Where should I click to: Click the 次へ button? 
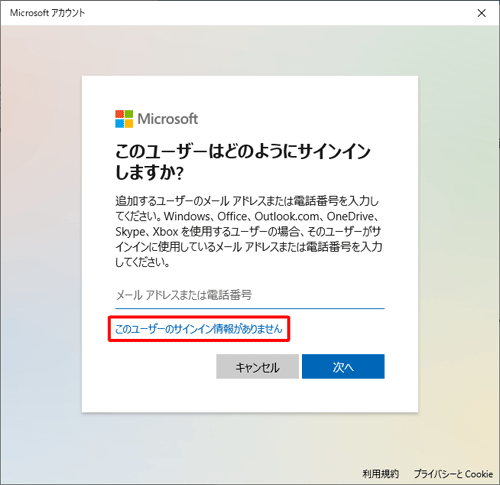[343, 367]
